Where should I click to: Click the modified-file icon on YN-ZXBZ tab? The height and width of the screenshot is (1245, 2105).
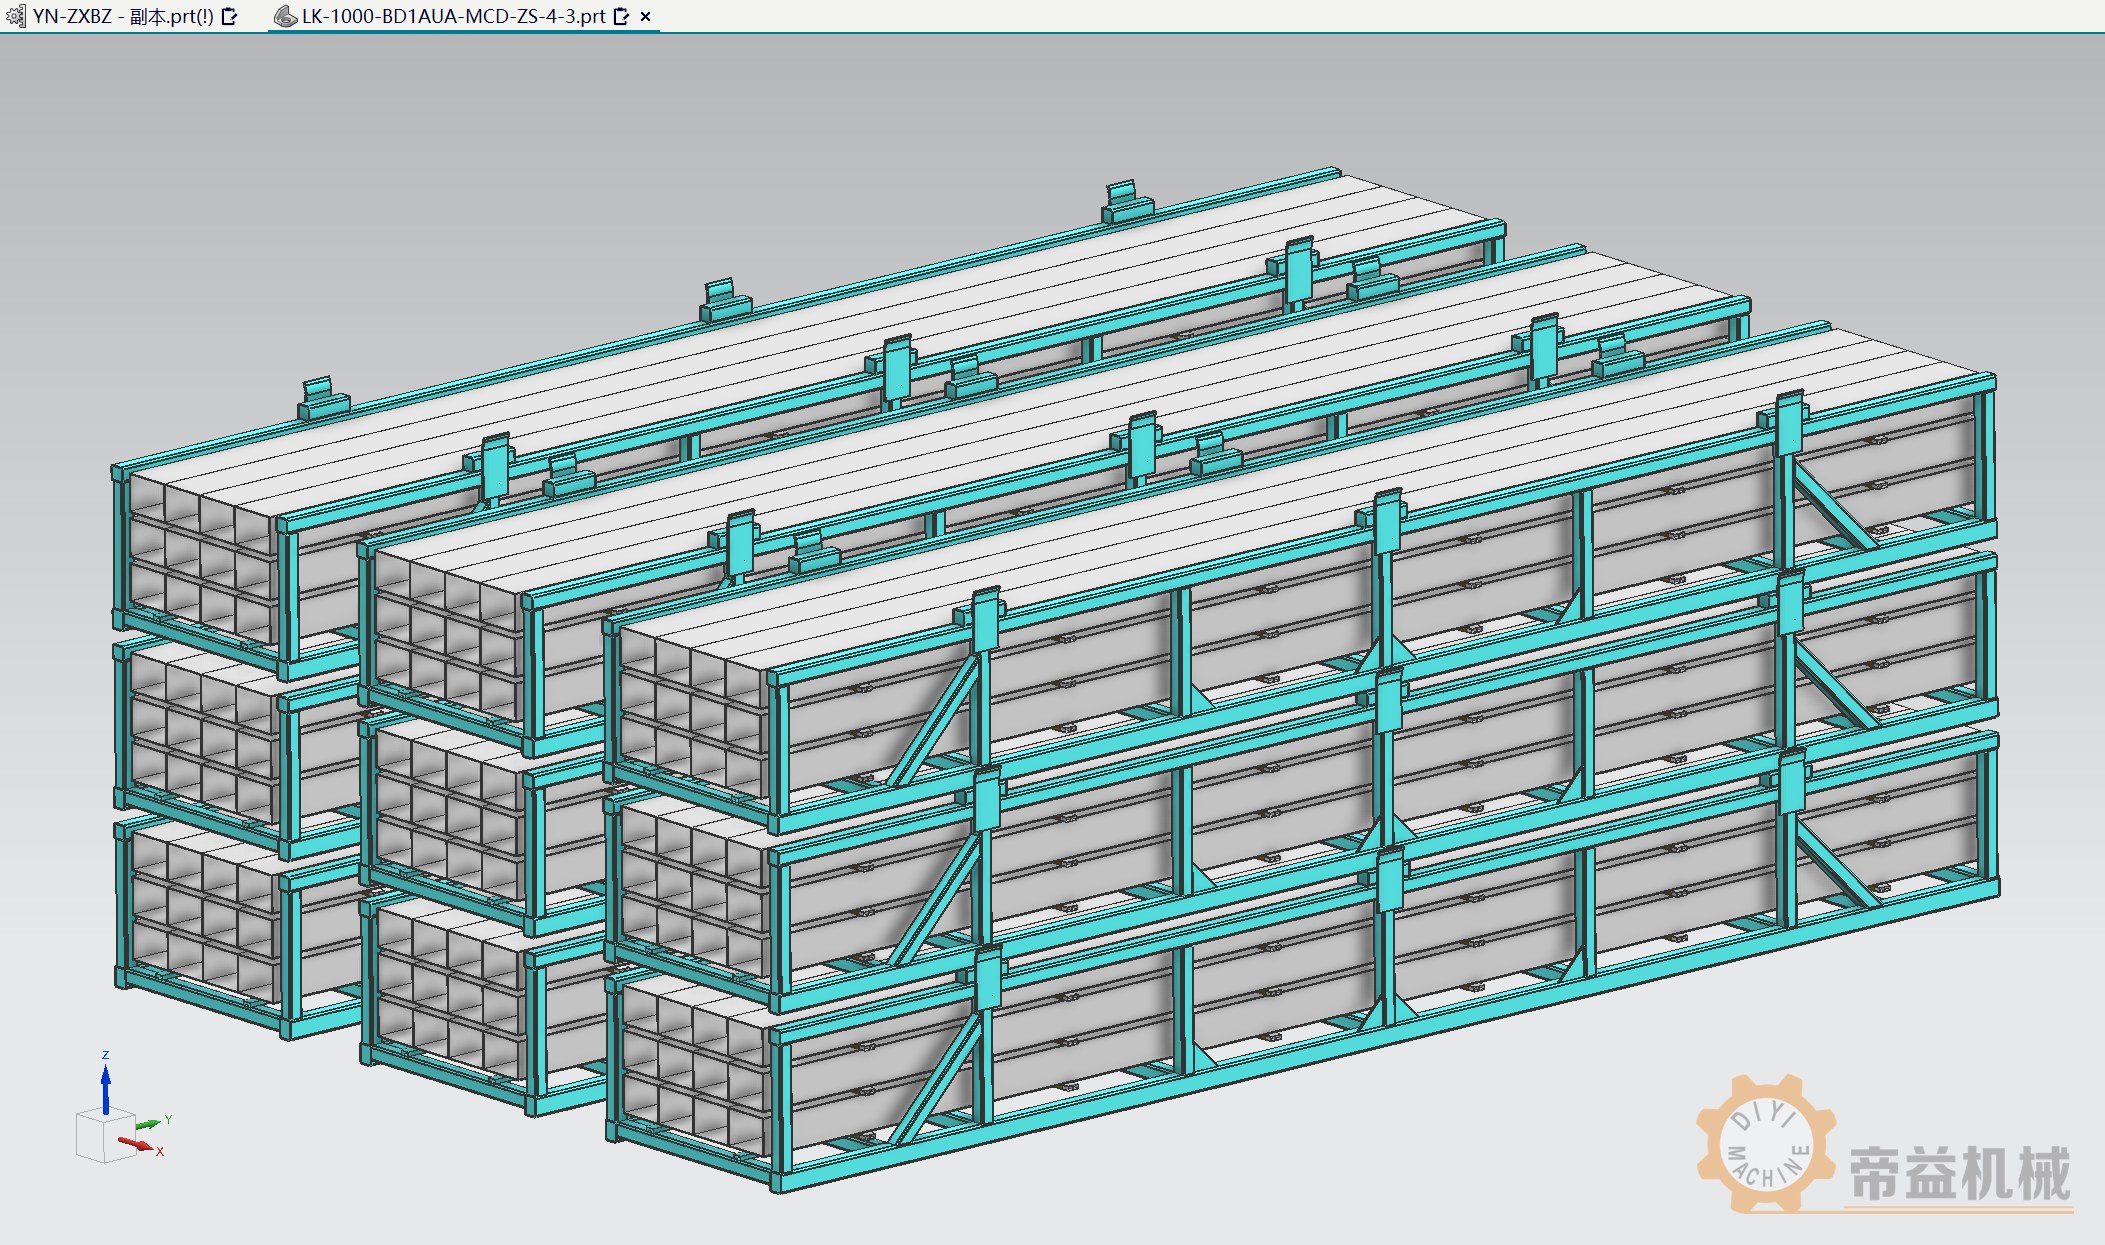pos(229,16)
